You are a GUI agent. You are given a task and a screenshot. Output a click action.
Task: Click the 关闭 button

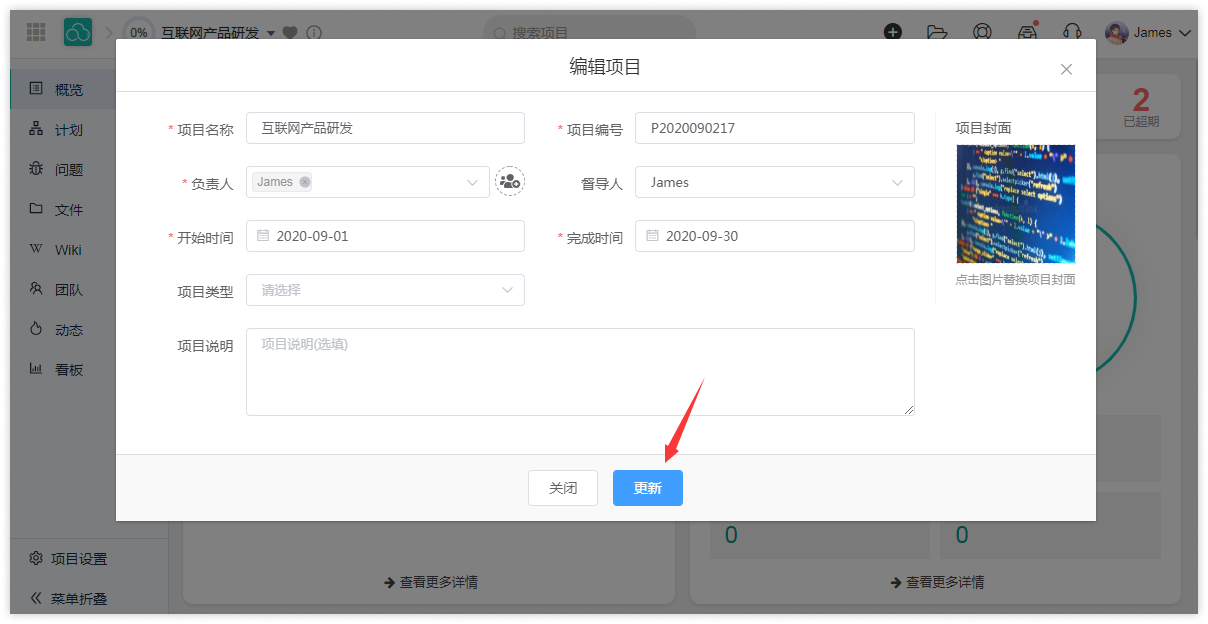coord(563,488)
